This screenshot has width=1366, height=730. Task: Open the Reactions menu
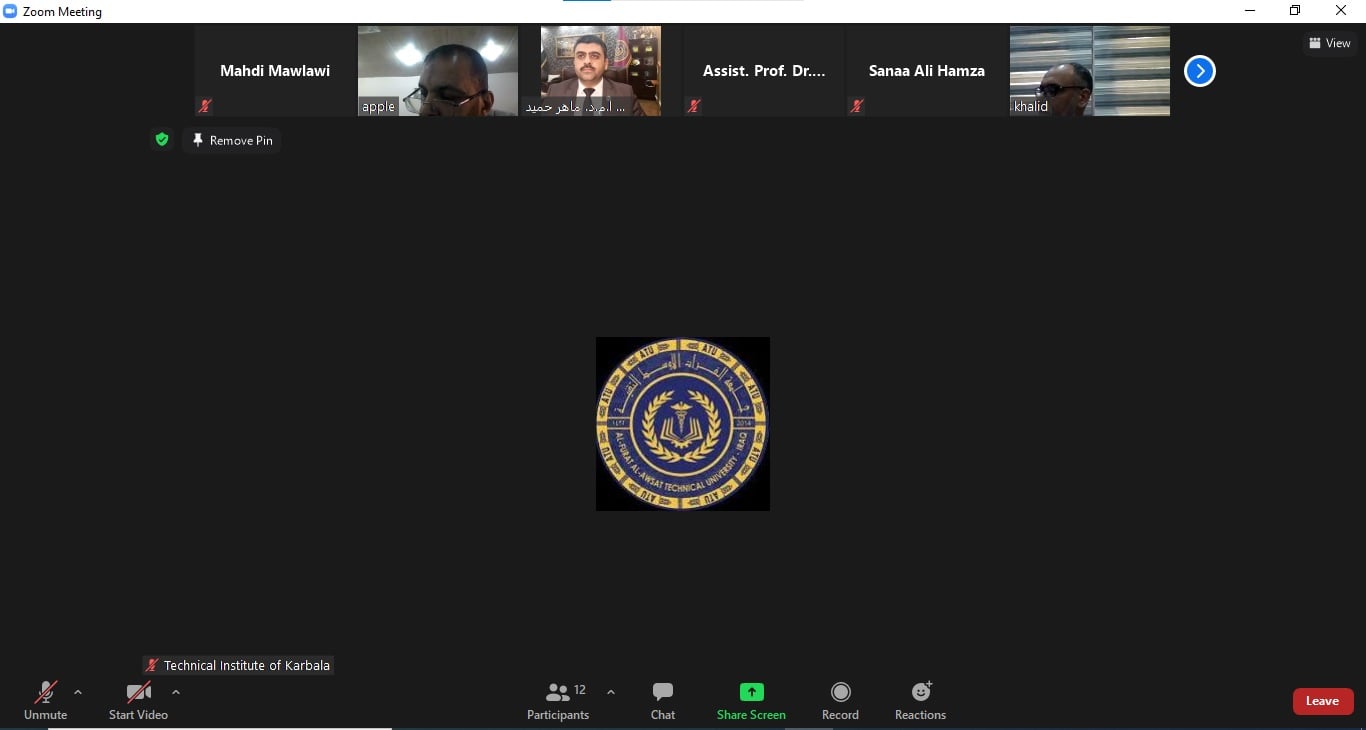click(920, 700)
